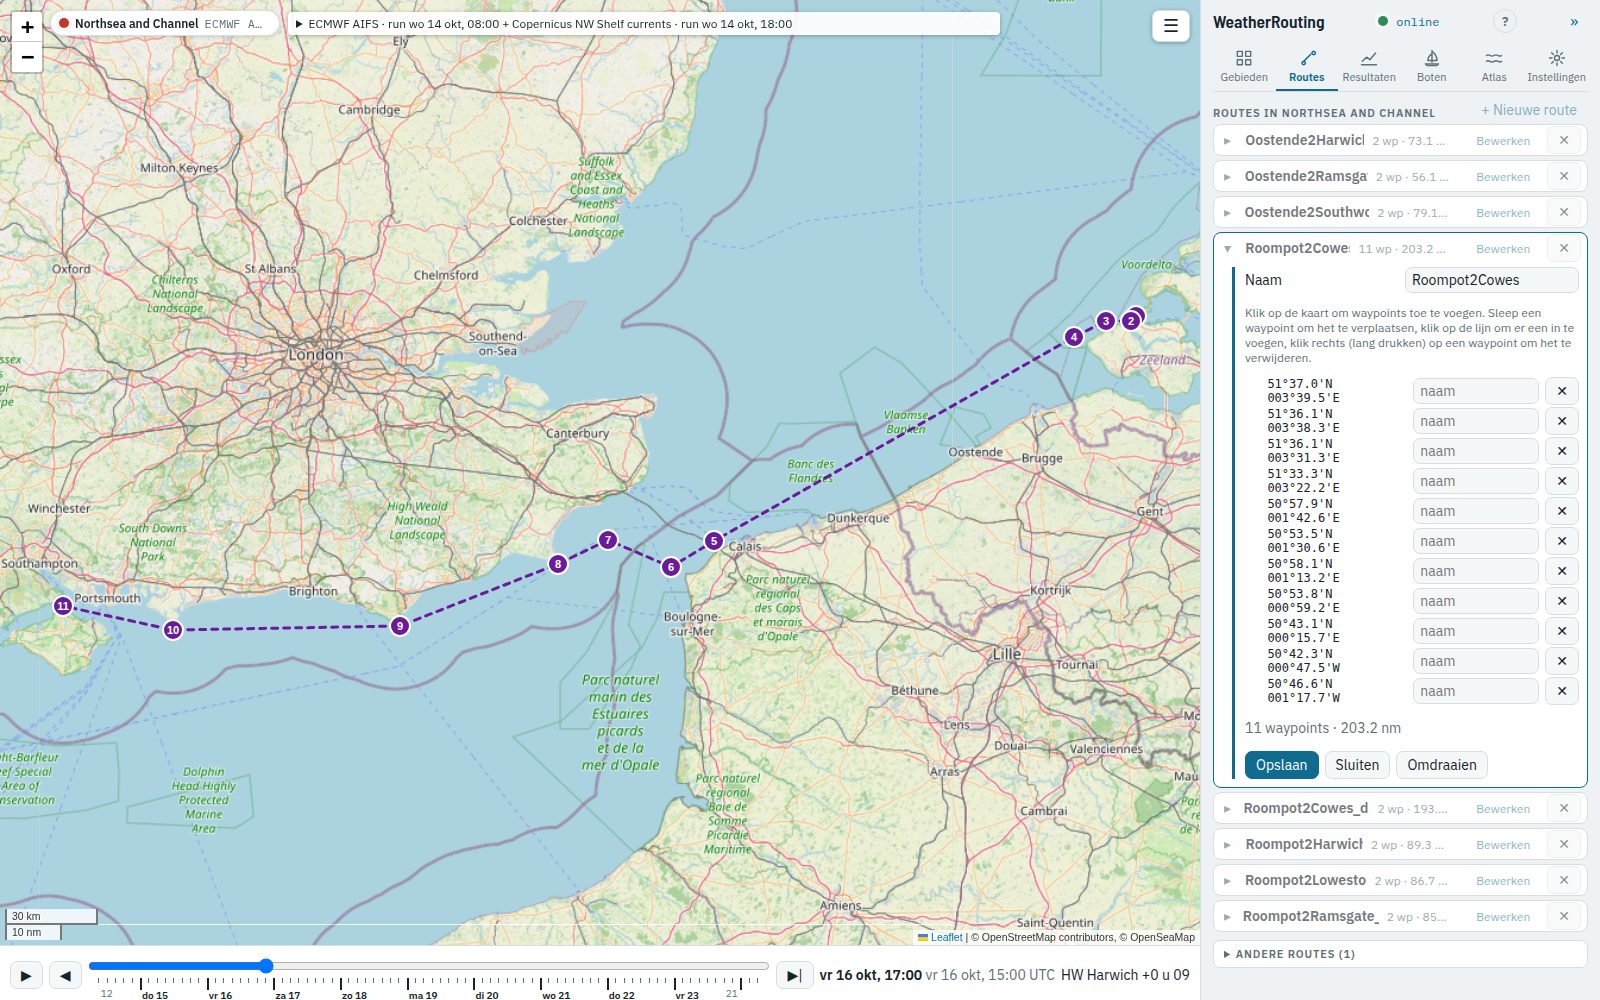Open Instellingen settings tab
Image resolution: width=1600 pixels, height=1000 pixels.
point(1556,66)
